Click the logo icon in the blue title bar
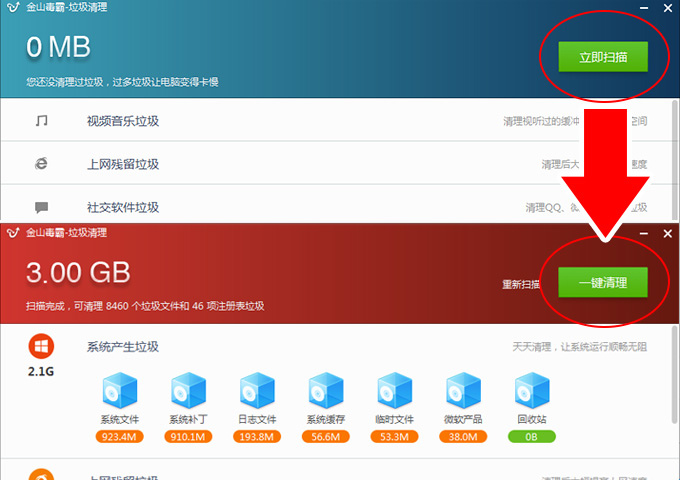680x480 pixels. (x=13, y=7)
